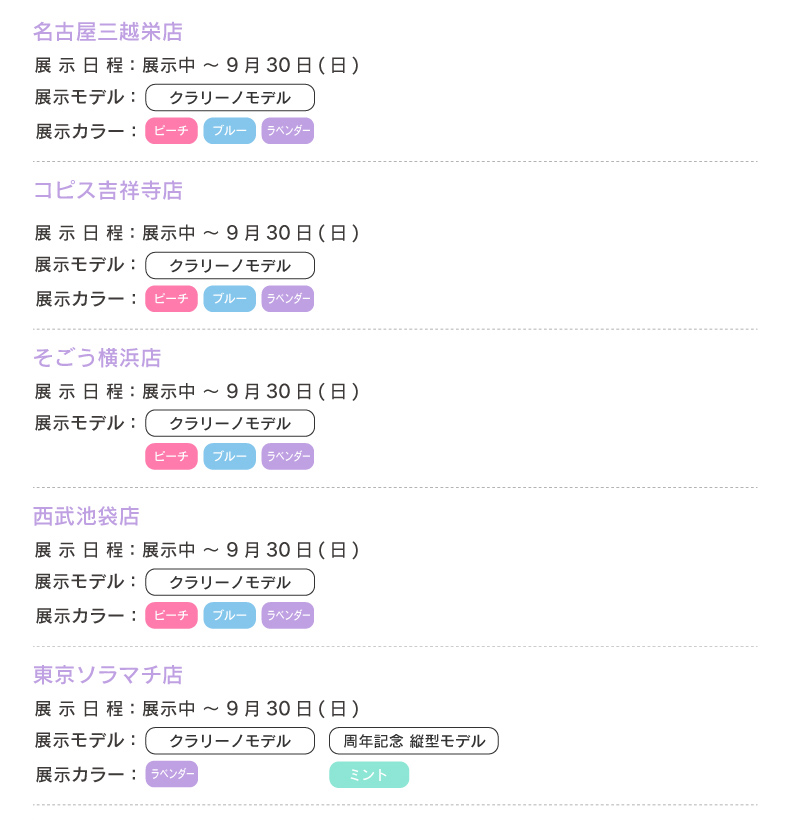Click クラリーノモデル button under 名古屋三越栄店

click(230, 98)
